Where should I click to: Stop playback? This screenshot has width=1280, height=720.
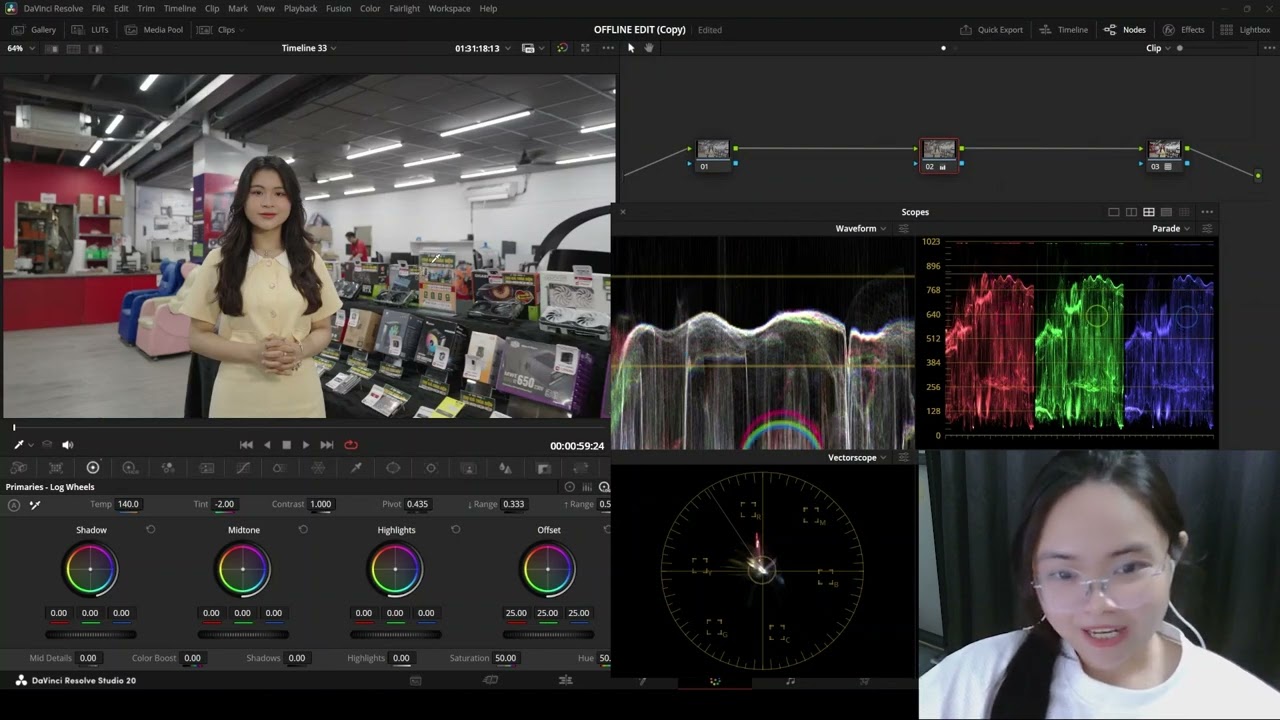click(286, 445)
